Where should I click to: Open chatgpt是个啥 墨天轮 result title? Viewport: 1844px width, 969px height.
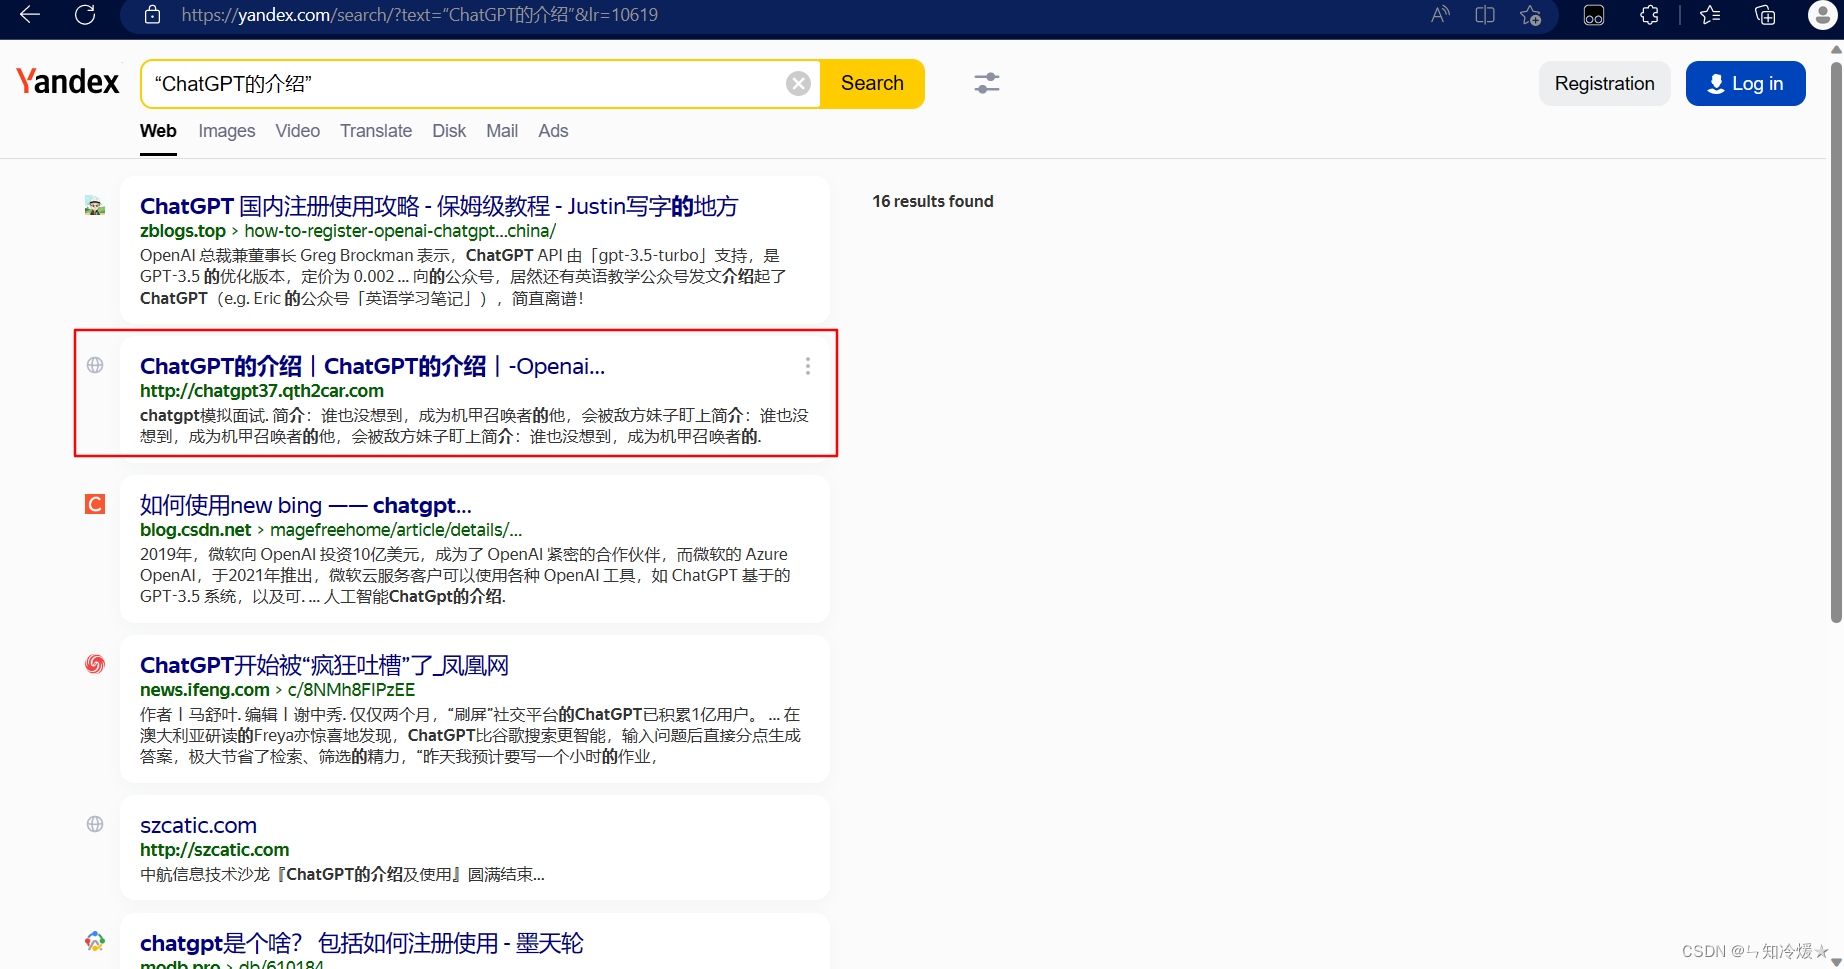362,943
